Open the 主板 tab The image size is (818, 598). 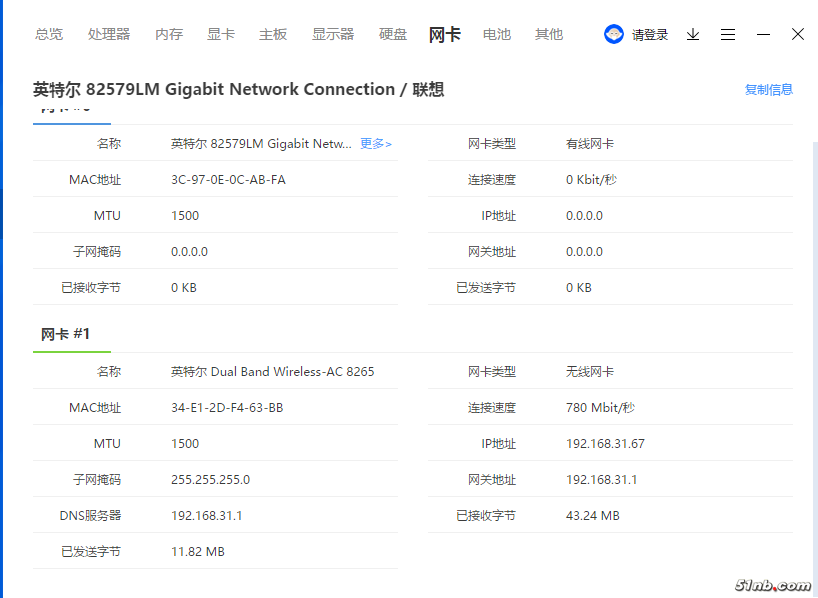273,34
